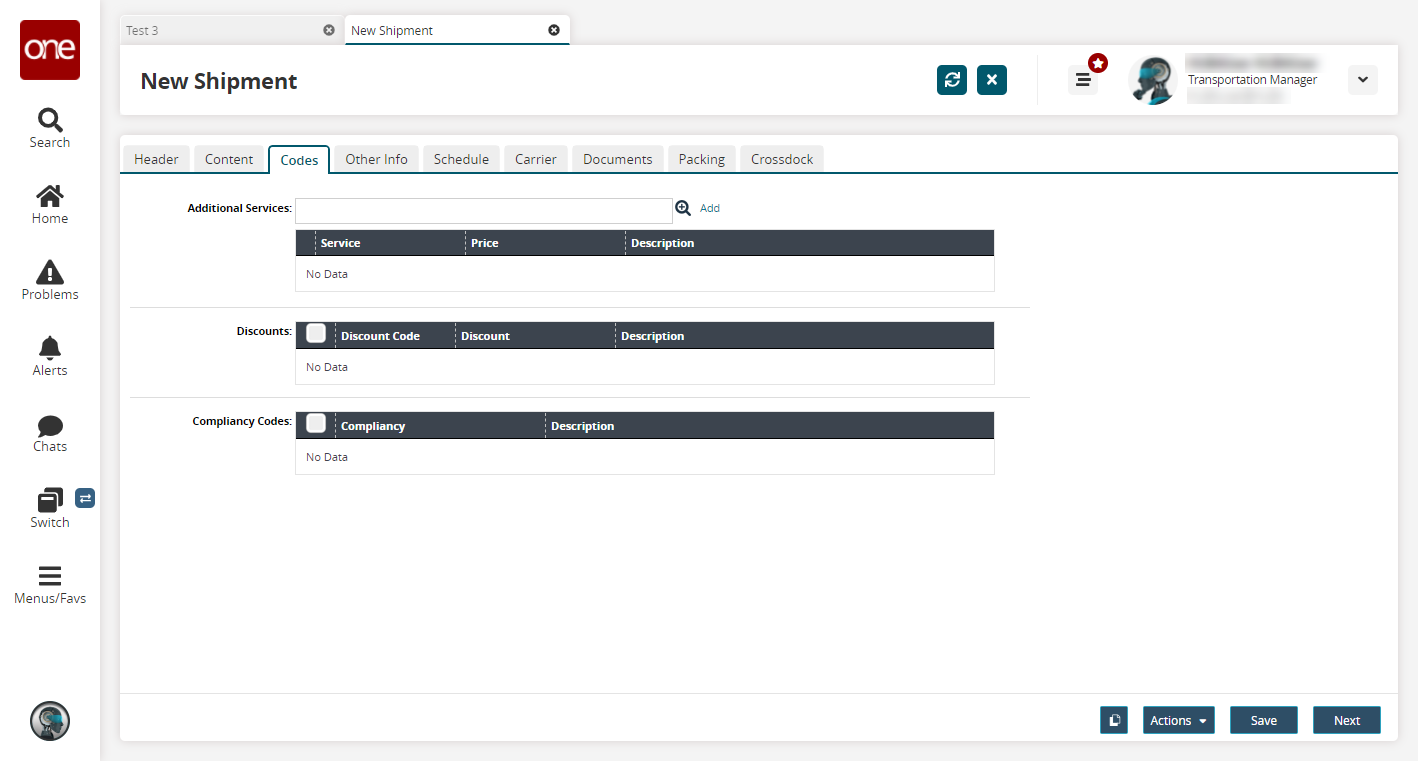Close the Test 3 tab
The image size is (1418, 761).
pyautogui.click(x=329, y=30)
